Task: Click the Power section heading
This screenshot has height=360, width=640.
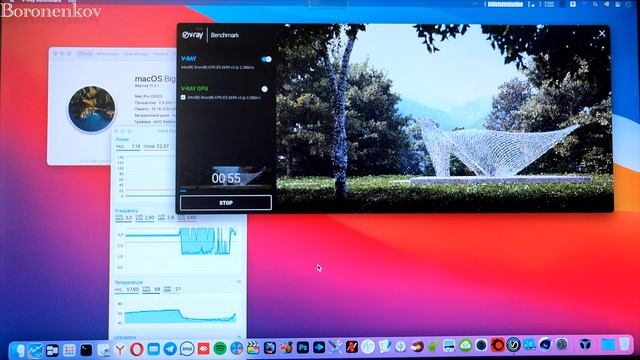Action: coord(122,139)
